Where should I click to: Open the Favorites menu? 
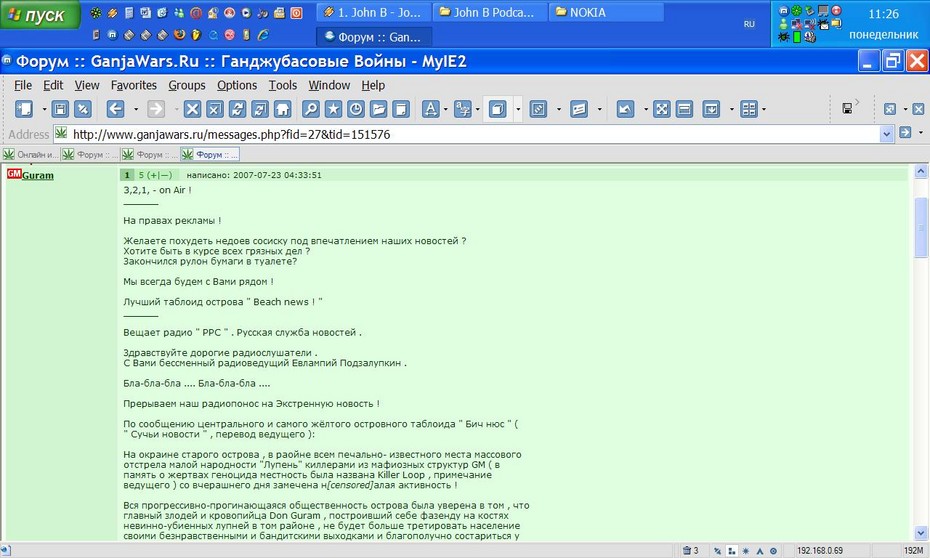pyautogui.click(x=133, y=85)
